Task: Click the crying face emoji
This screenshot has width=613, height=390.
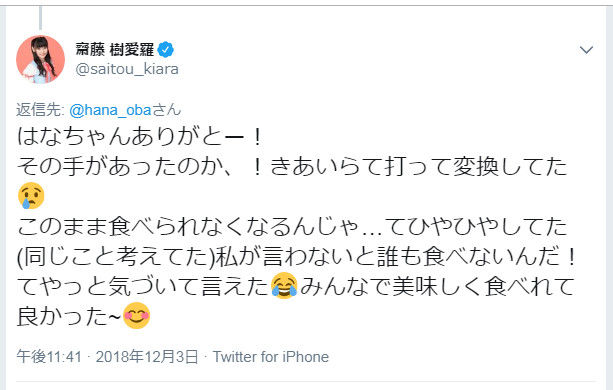Action: click(31, 196)
